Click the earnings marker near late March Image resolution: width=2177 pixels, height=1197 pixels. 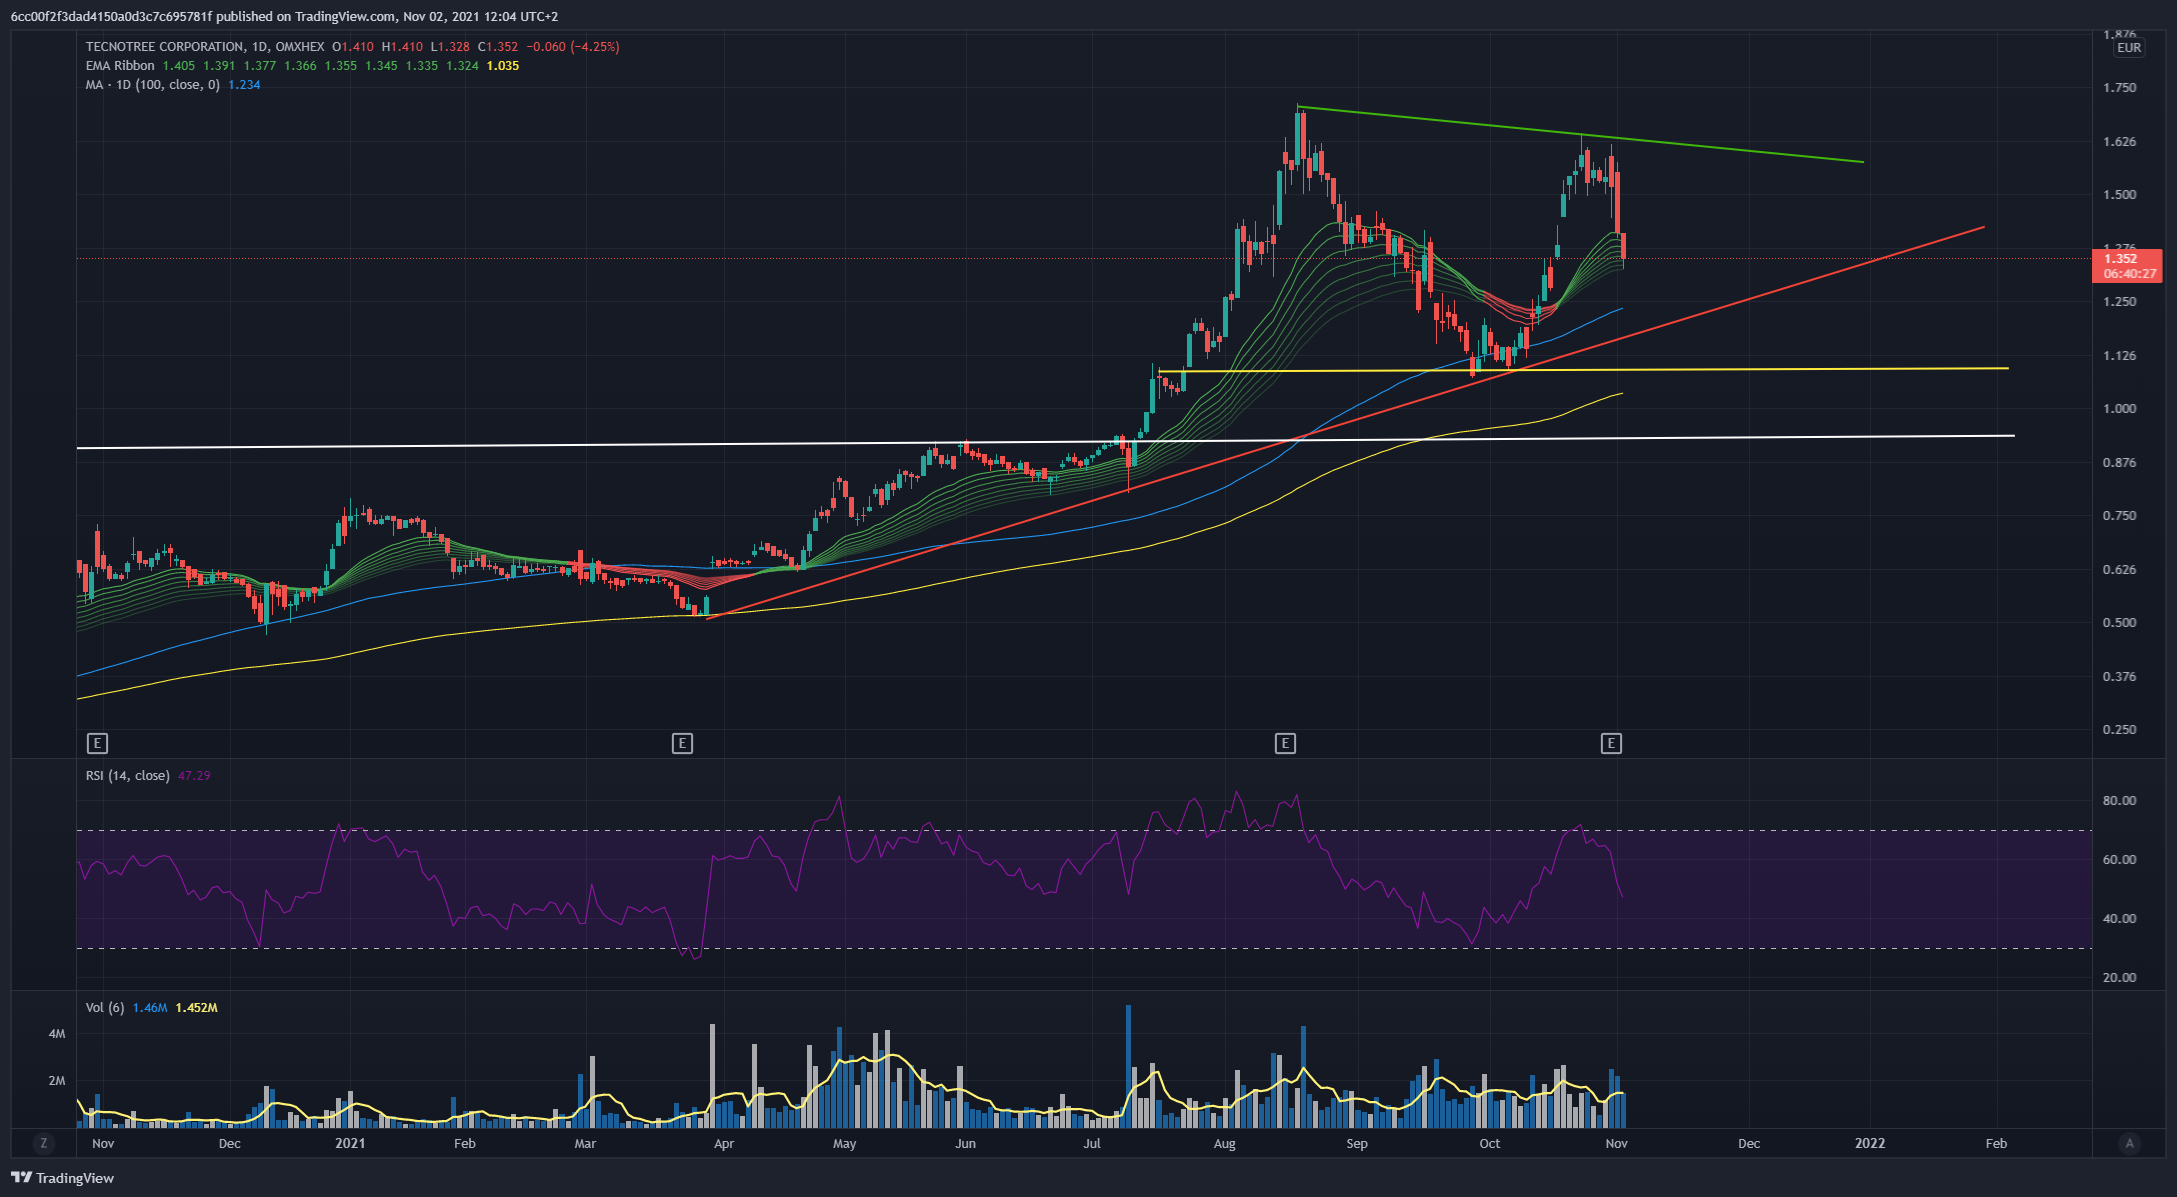(682, 743)
